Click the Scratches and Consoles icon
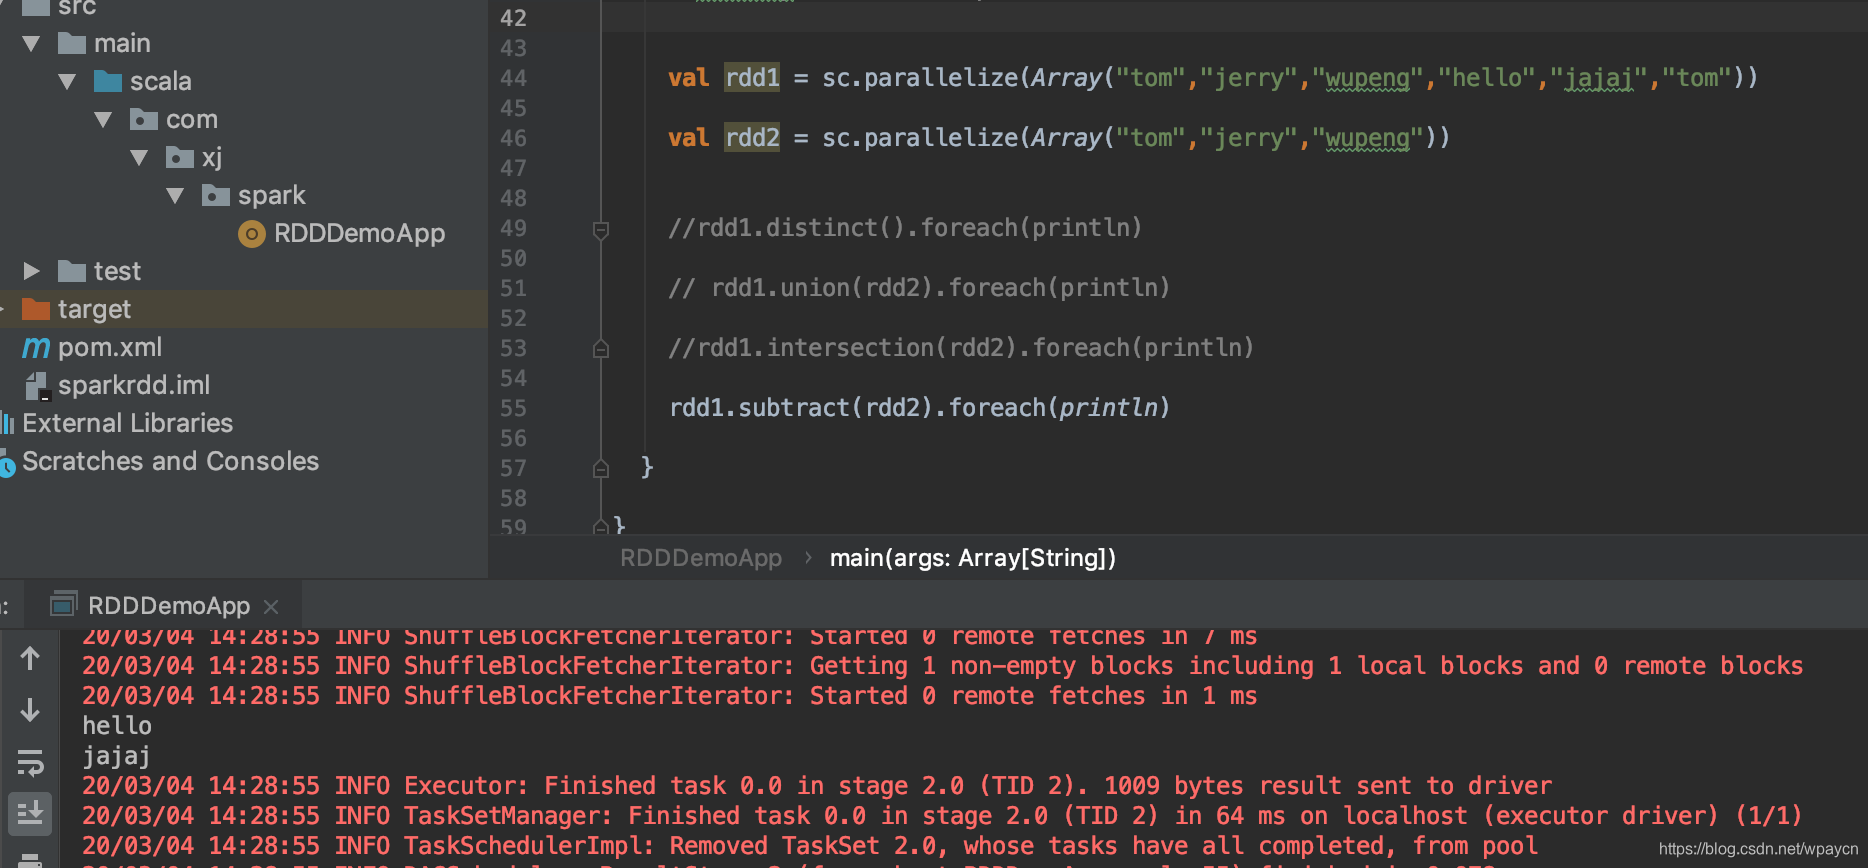 pyautogui.click(x=7, y=464)
